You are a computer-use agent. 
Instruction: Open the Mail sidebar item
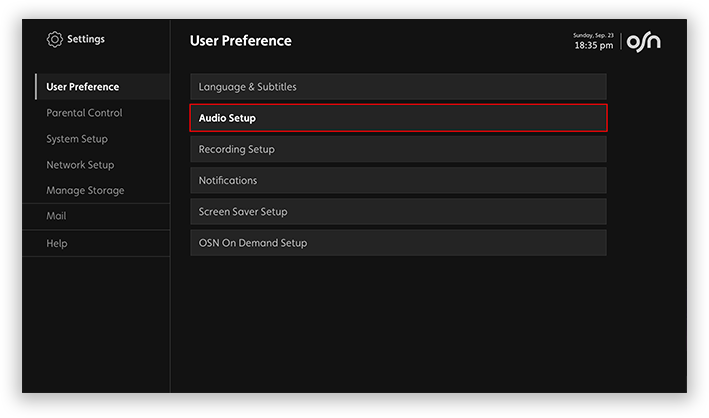56,216
